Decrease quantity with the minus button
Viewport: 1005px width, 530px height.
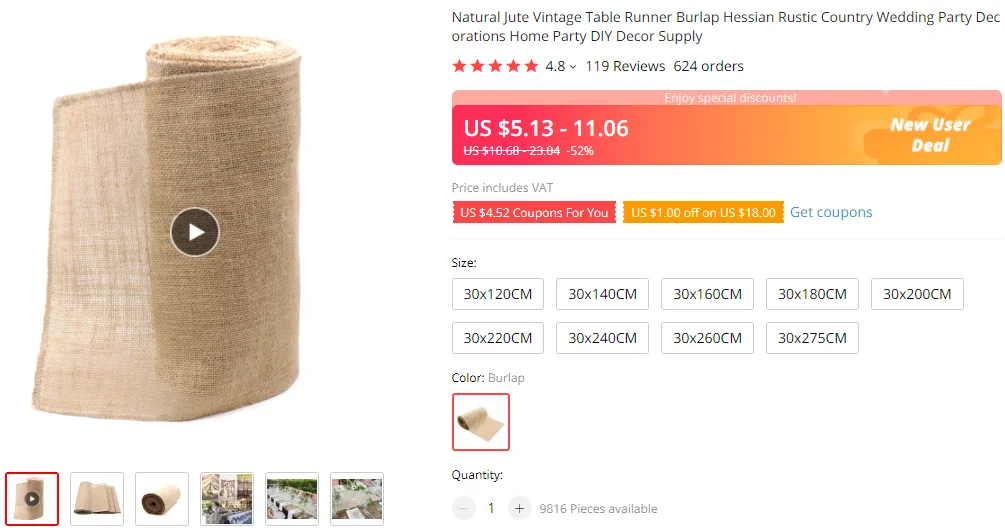[463, 508]
